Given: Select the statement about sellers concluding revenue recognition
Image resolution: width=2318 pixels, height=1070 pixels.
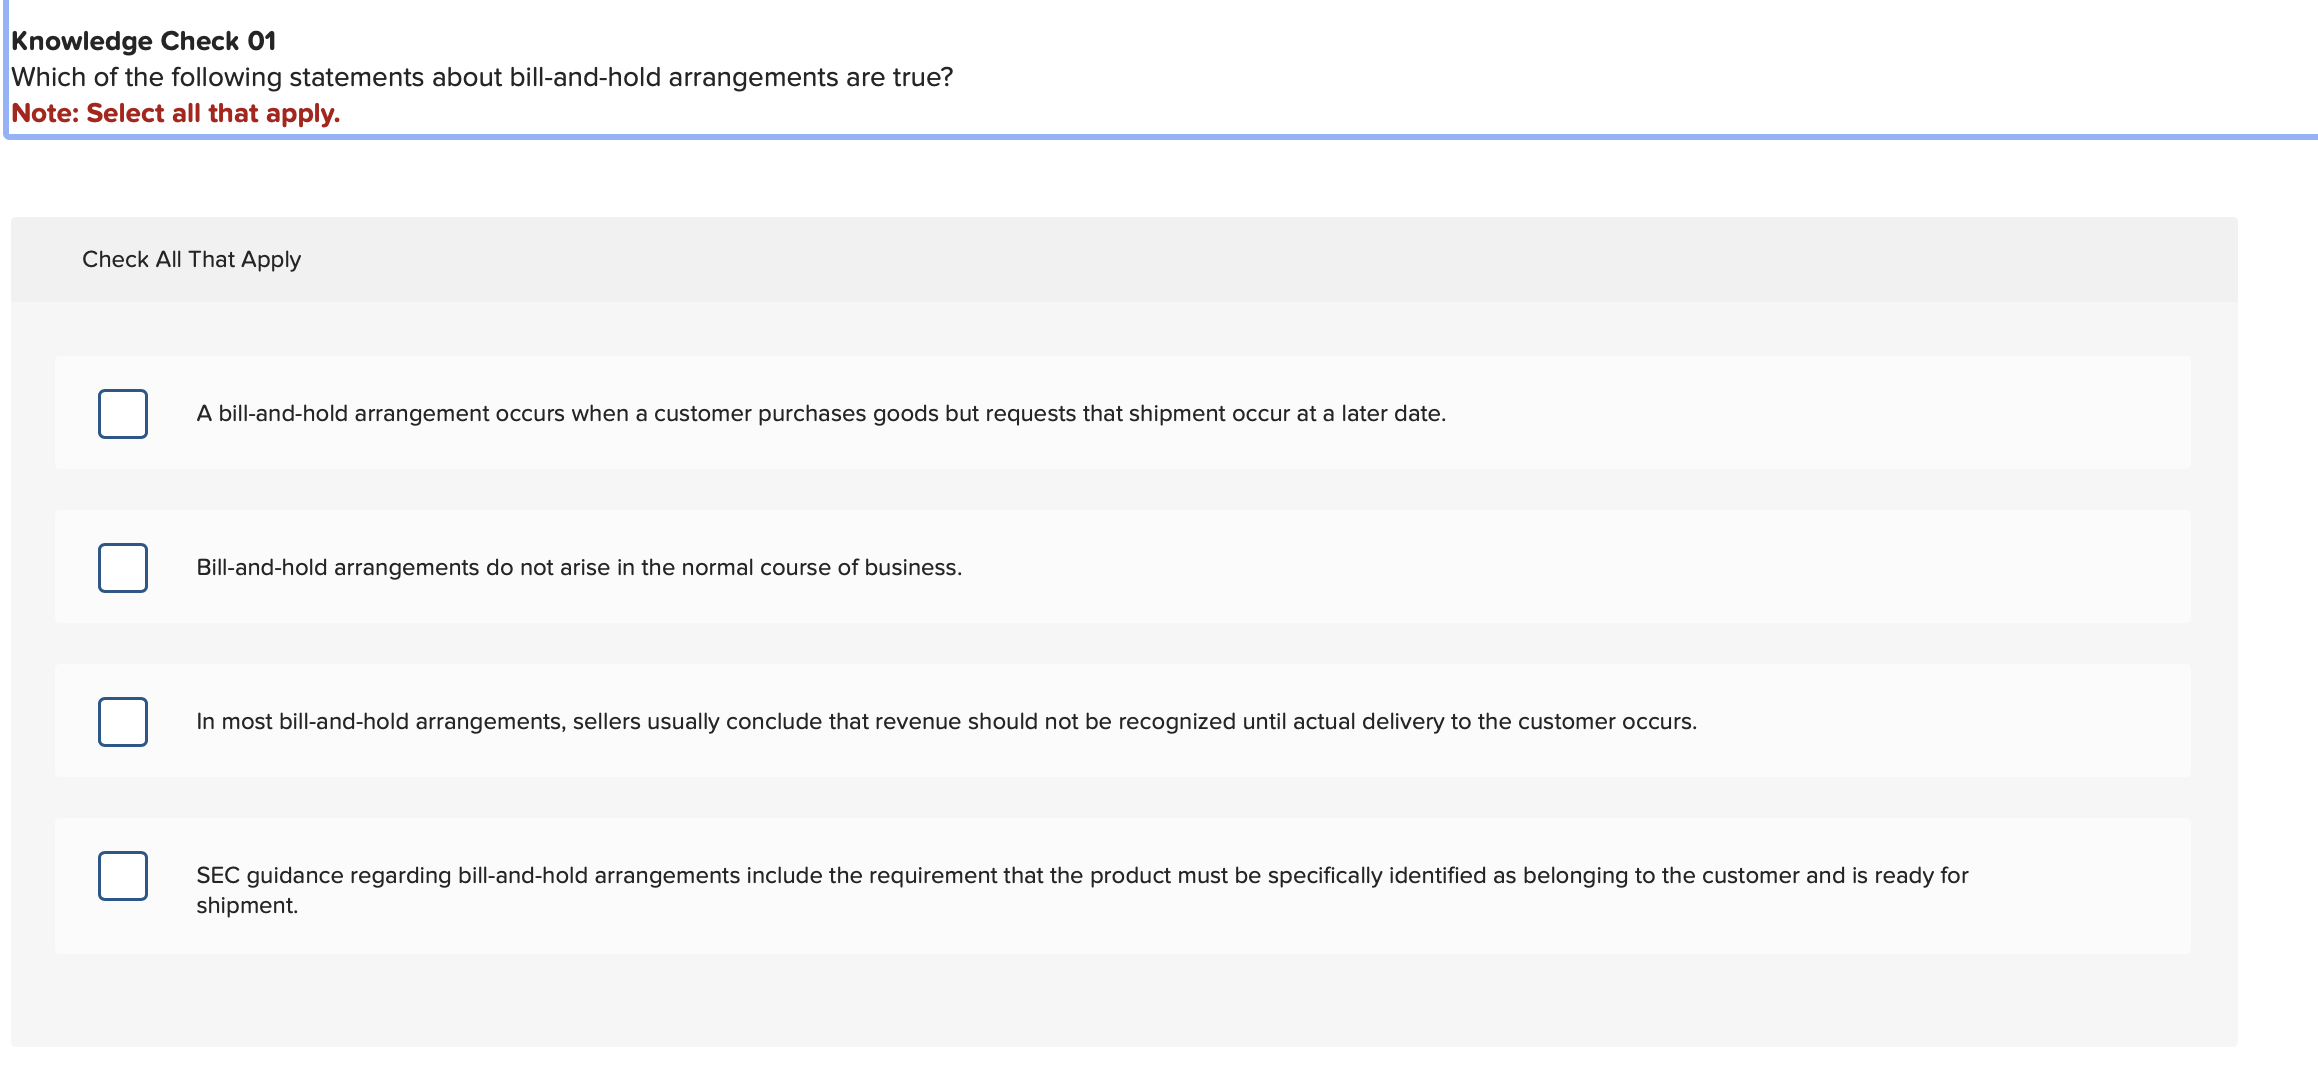Looking at the screenshot, I should pos(945,721).
